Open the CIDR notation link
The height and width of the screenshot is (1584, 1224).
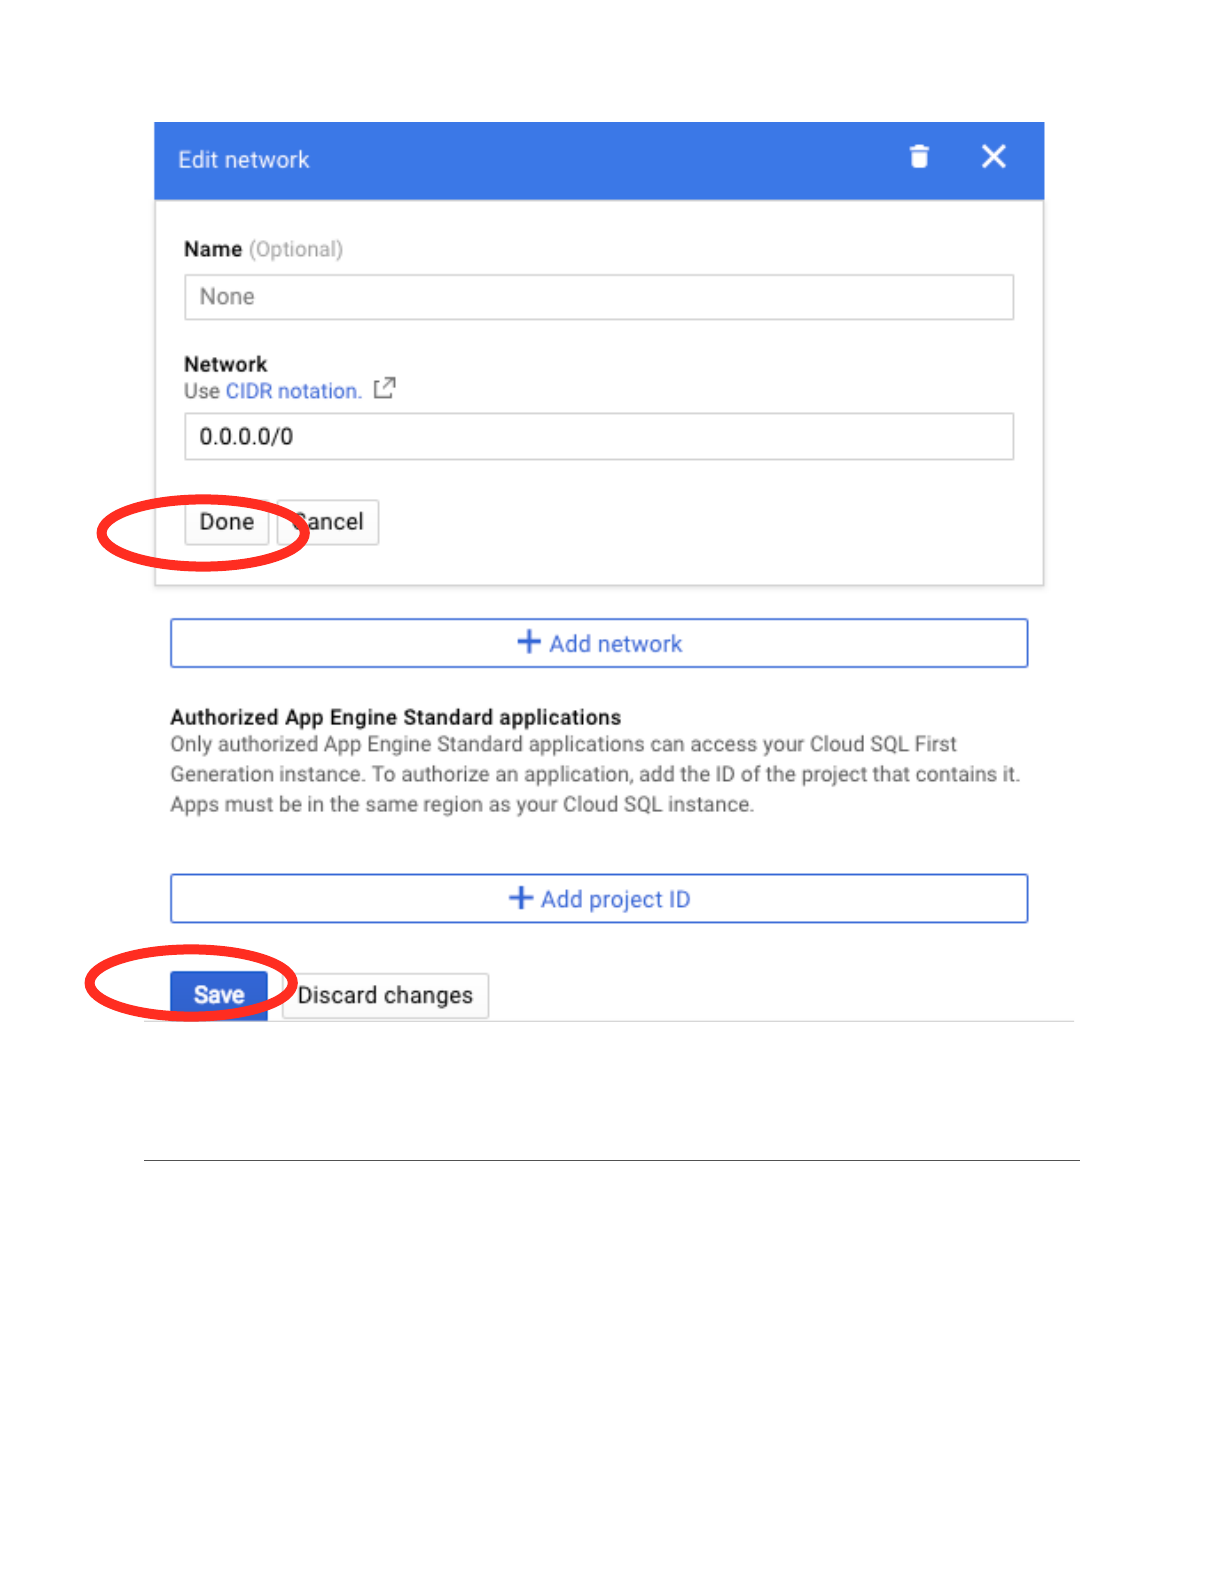[293, 391]
